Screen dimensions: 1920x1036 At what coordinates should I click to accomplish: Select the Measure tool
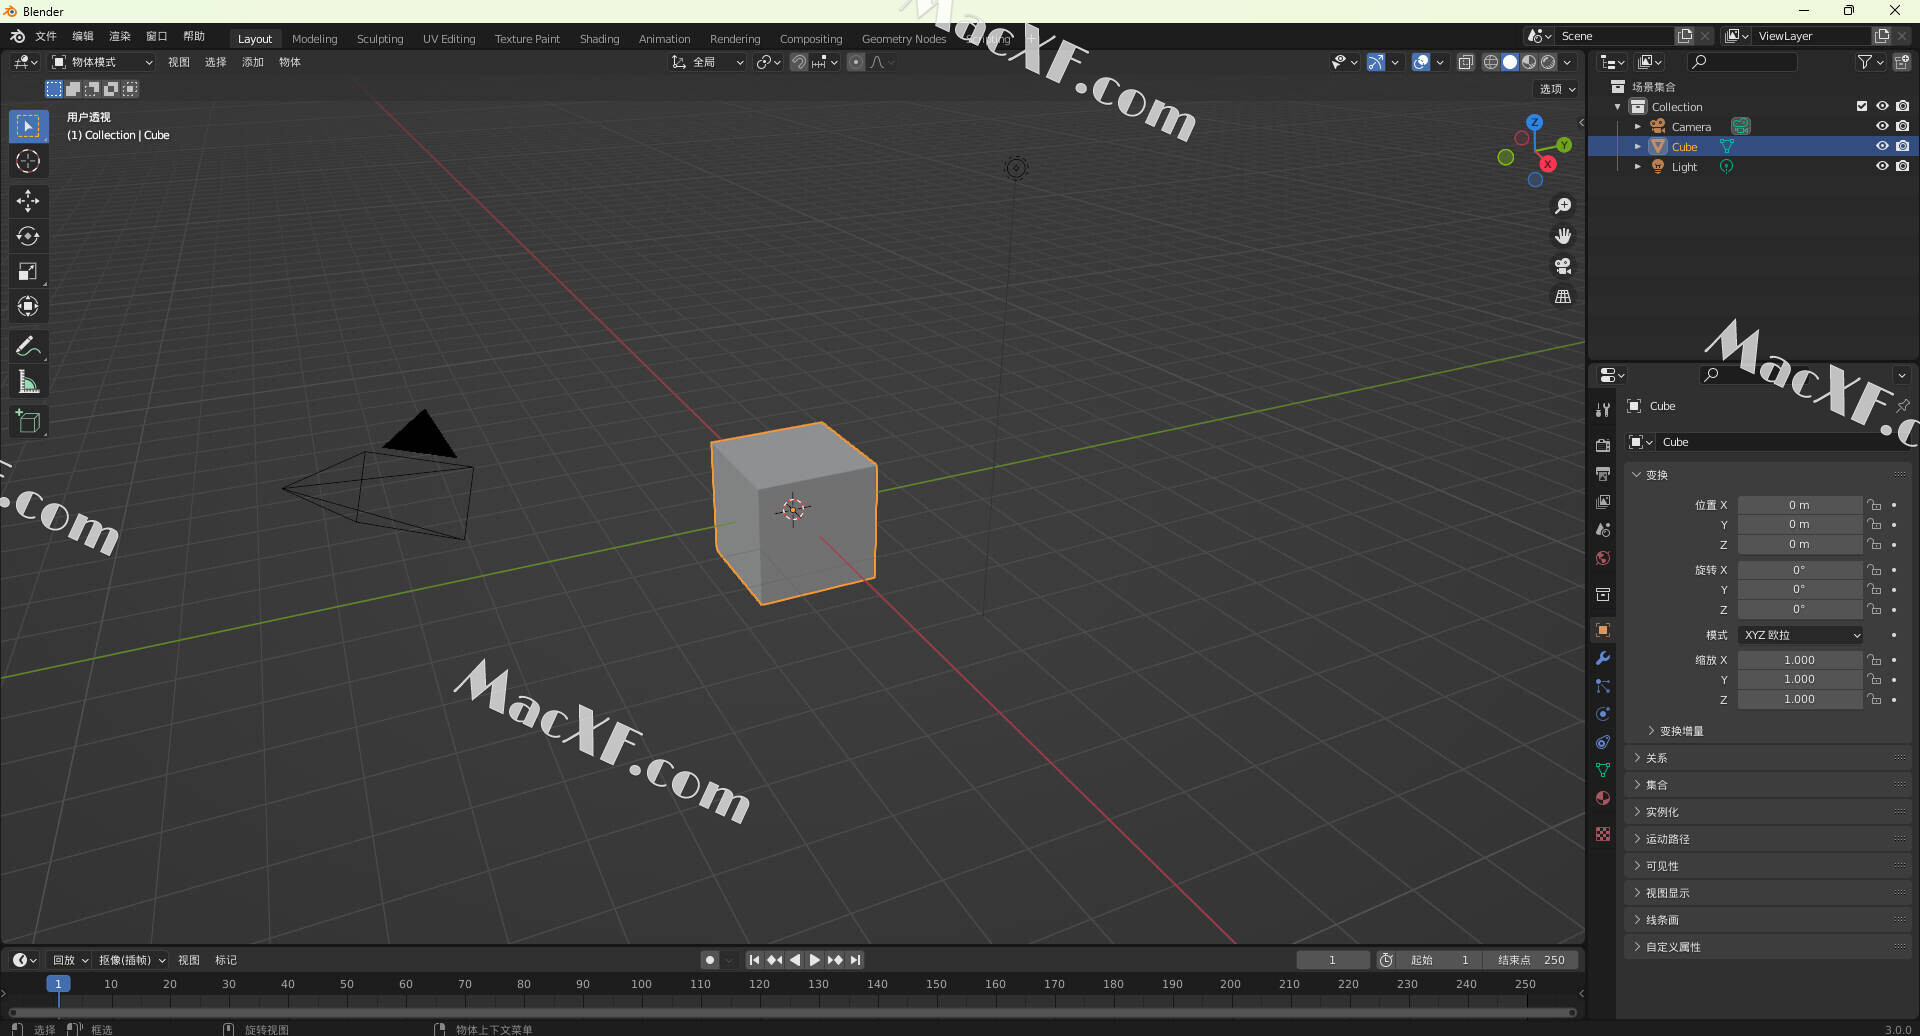(x=28, y=382)
